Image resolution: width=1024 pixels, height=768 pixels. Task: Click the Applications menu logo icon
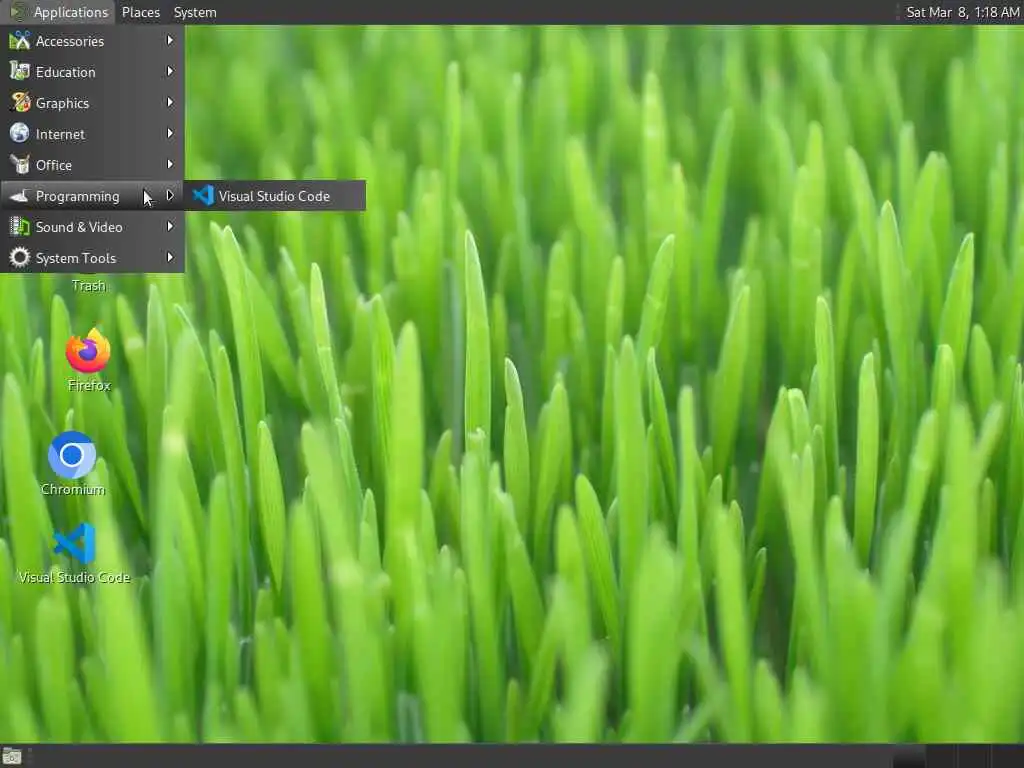pos(18,12)
